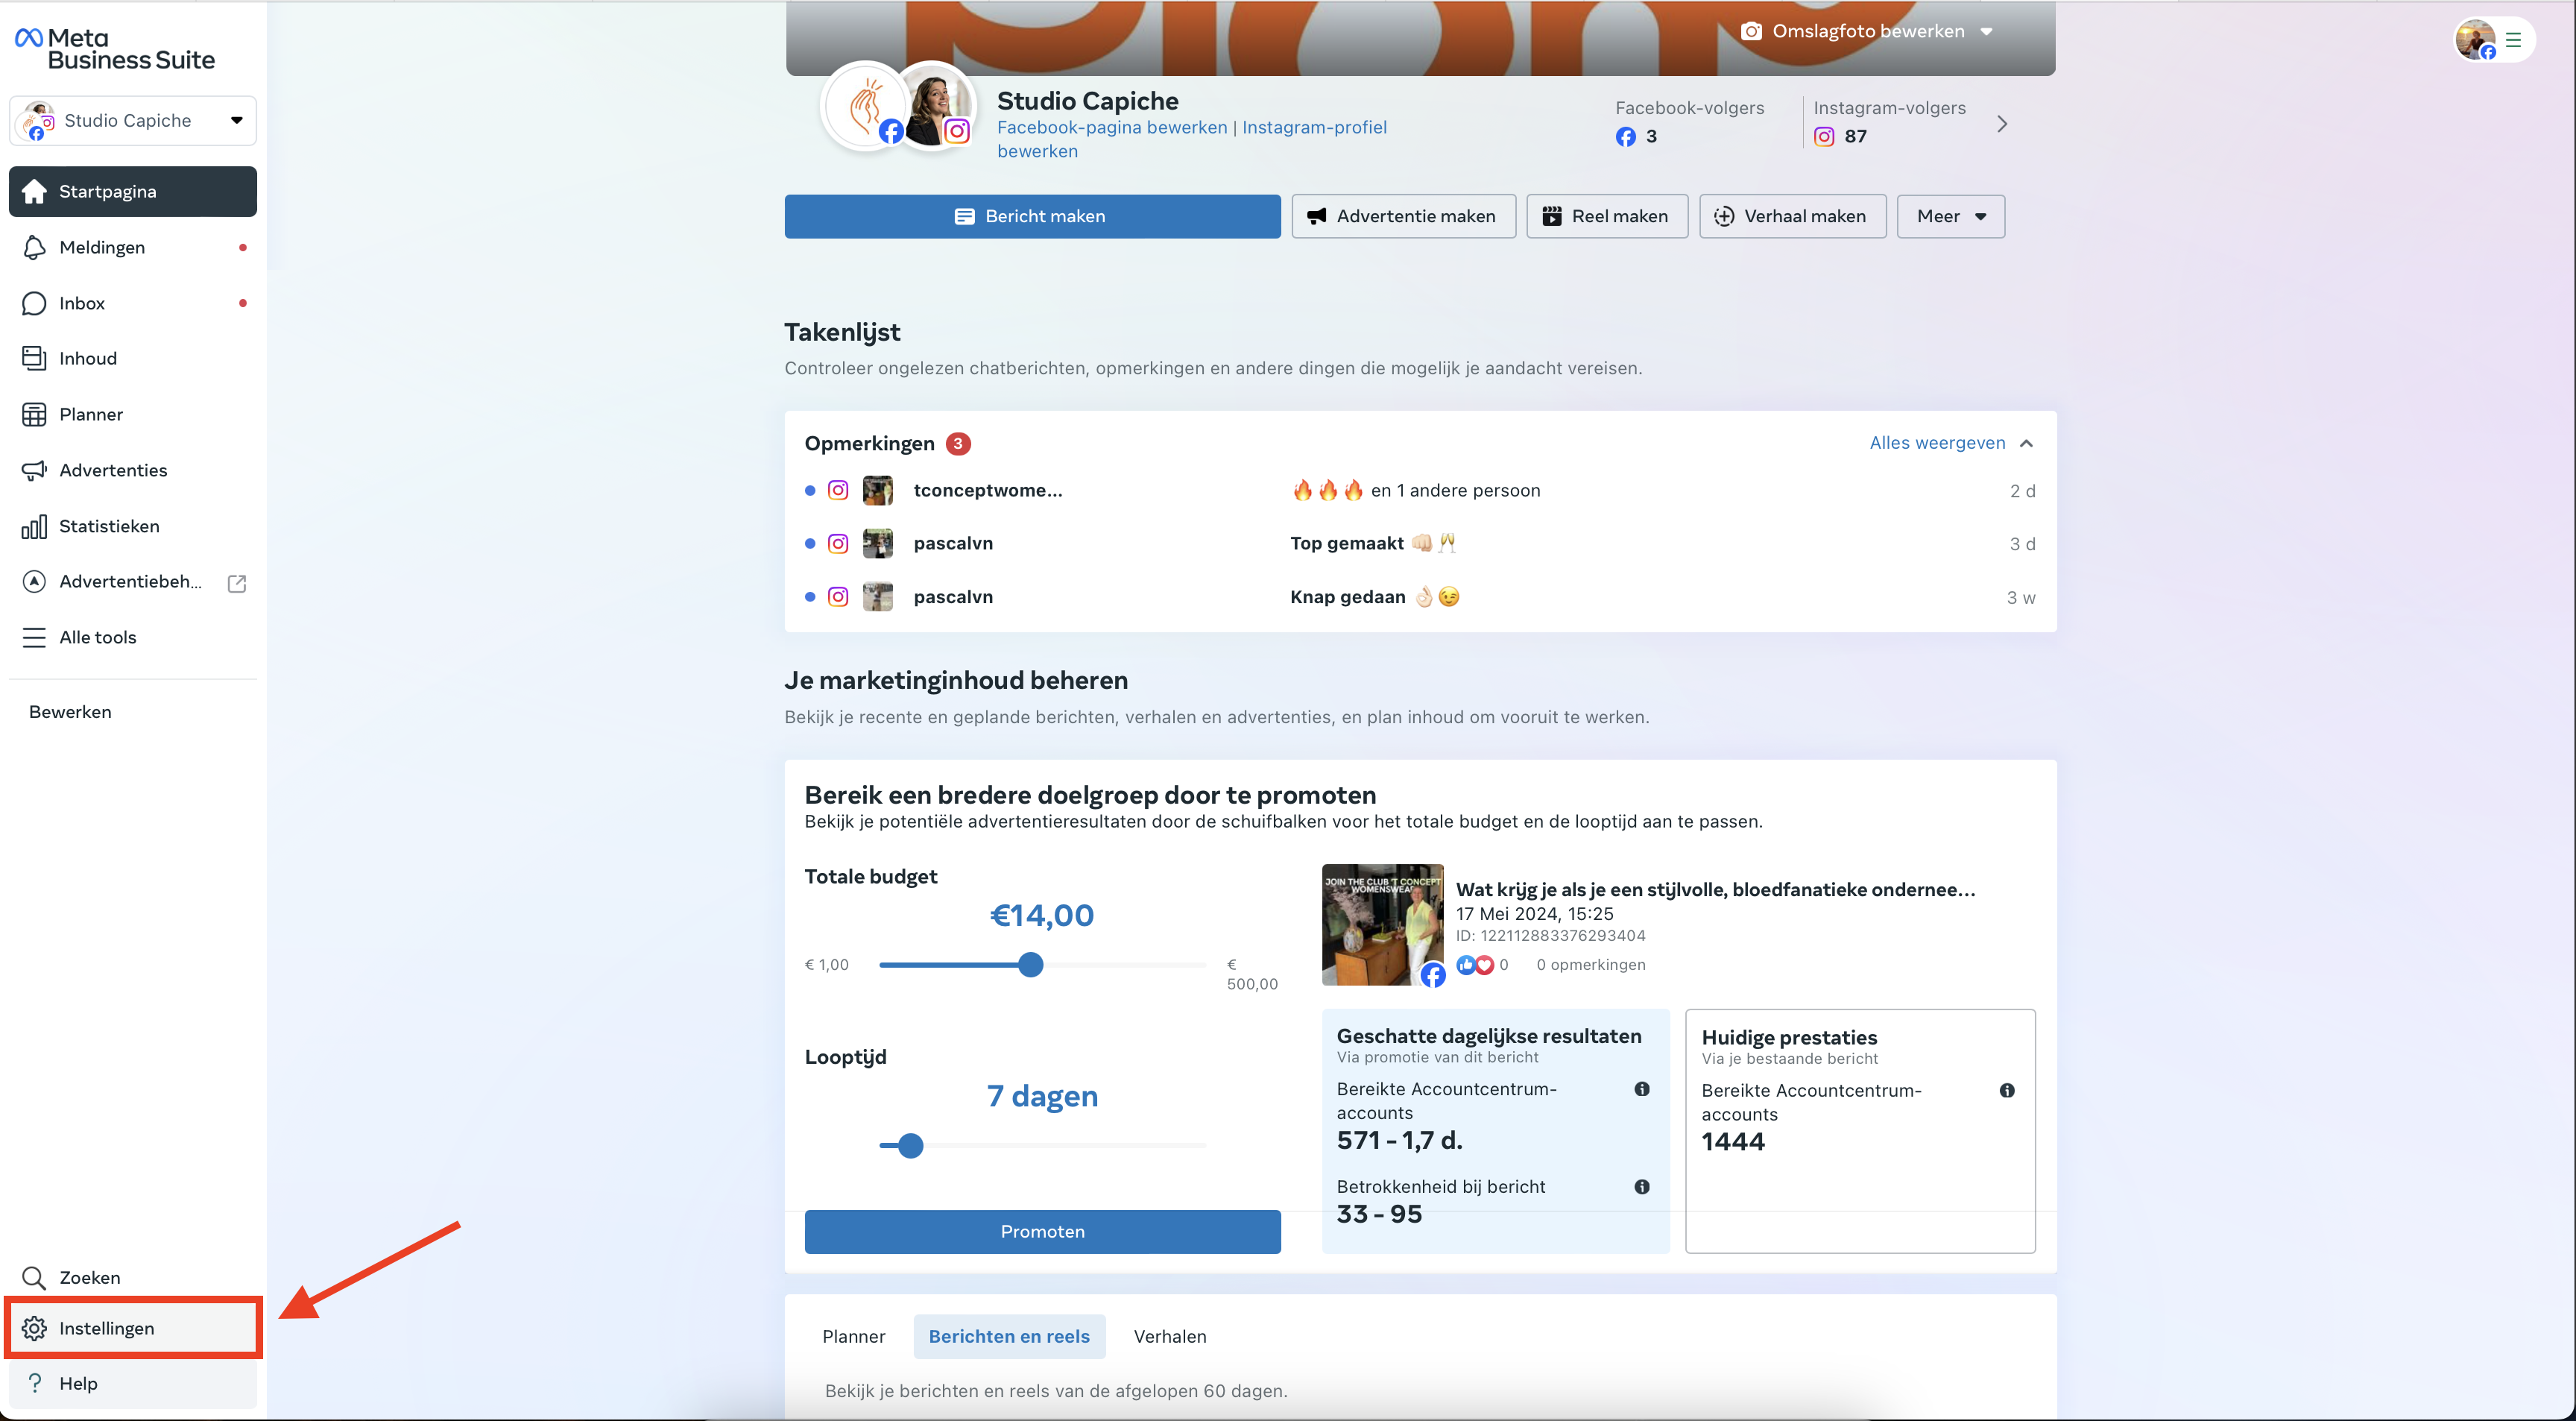Image resolution: width=2576 pixels, height=1421 pixels.
Task: Click the info icon beside Betrokkenheid bij bericht
Action: (x=1642, y=1187)
